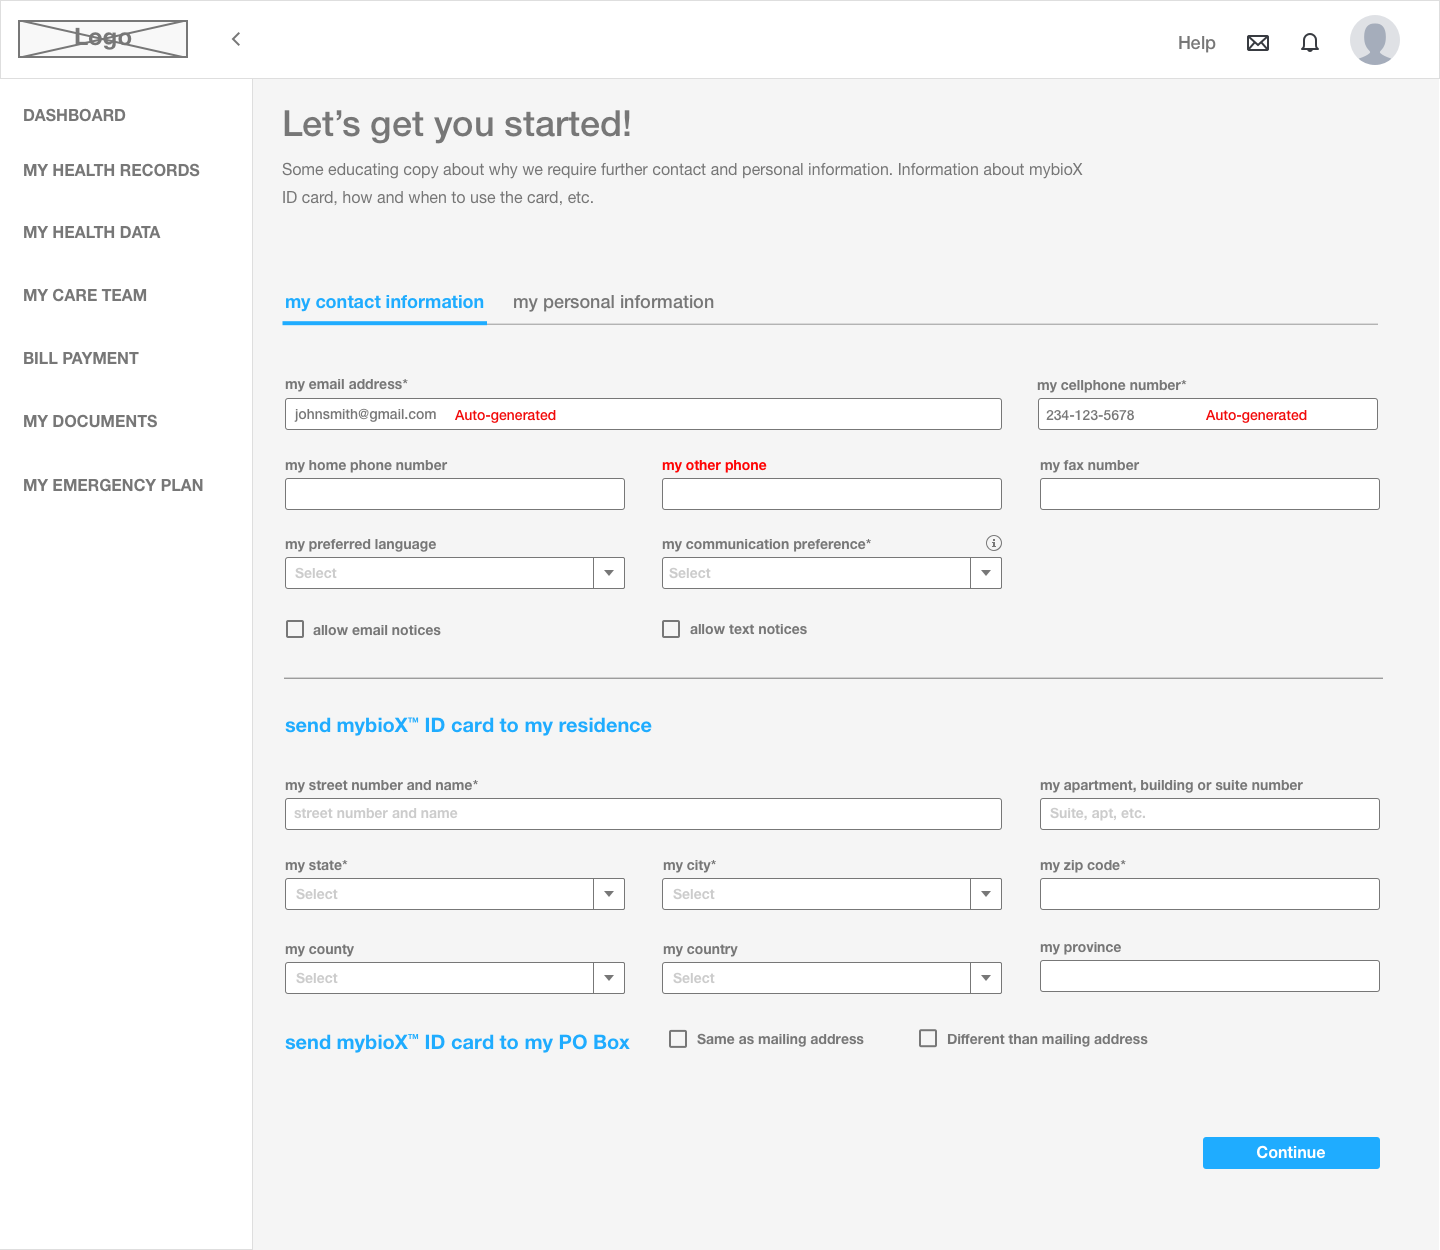Go to MY HEALTH RECORDS in sidebar

click(x=111, y=170)
